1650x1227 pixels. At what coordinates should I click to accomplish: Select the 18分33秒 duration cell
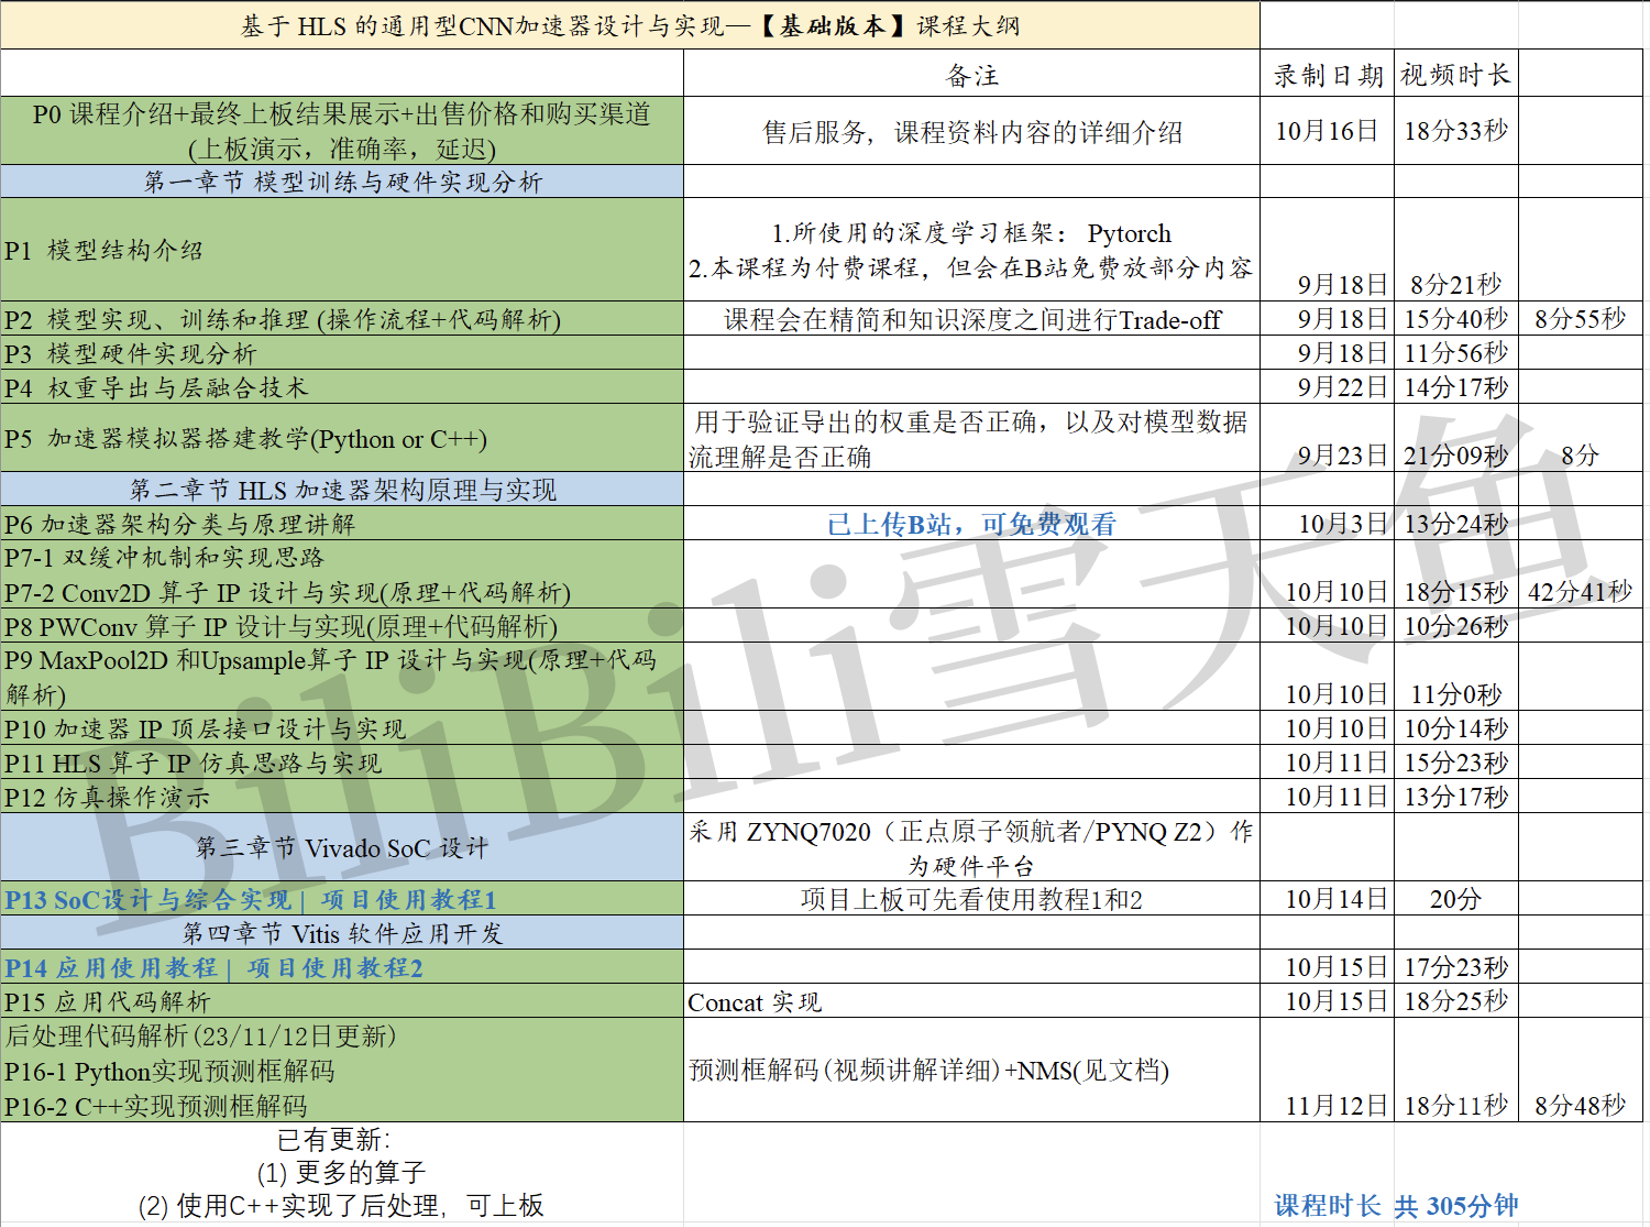[x=1456, y=131]
